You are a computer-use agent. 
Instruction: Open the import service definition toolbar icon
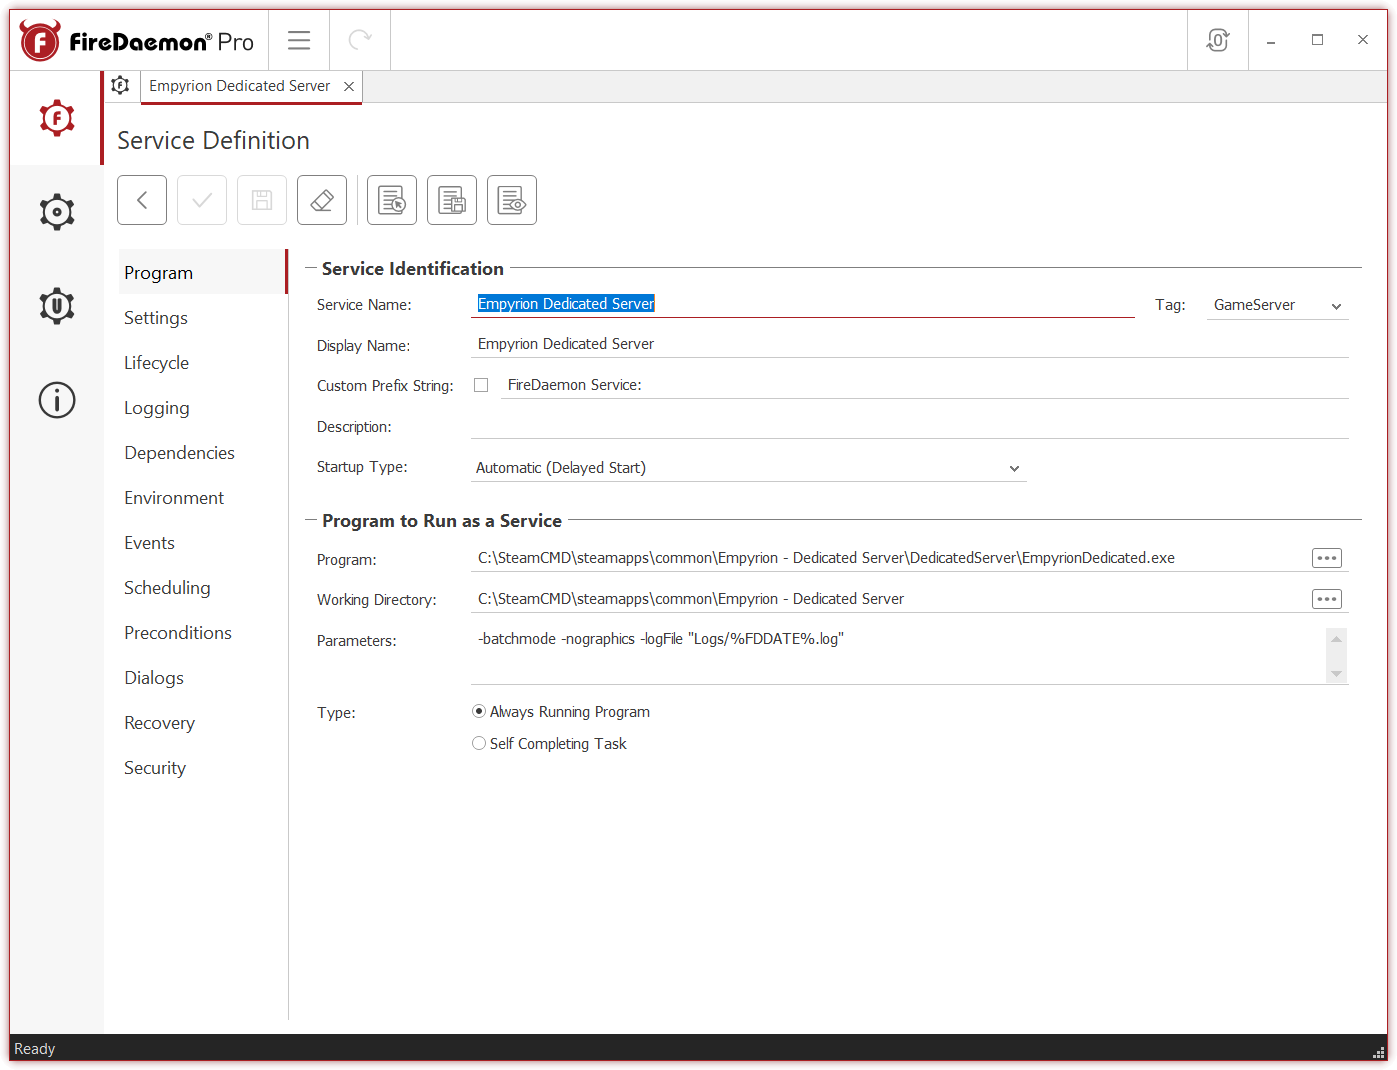click(391, 199)
